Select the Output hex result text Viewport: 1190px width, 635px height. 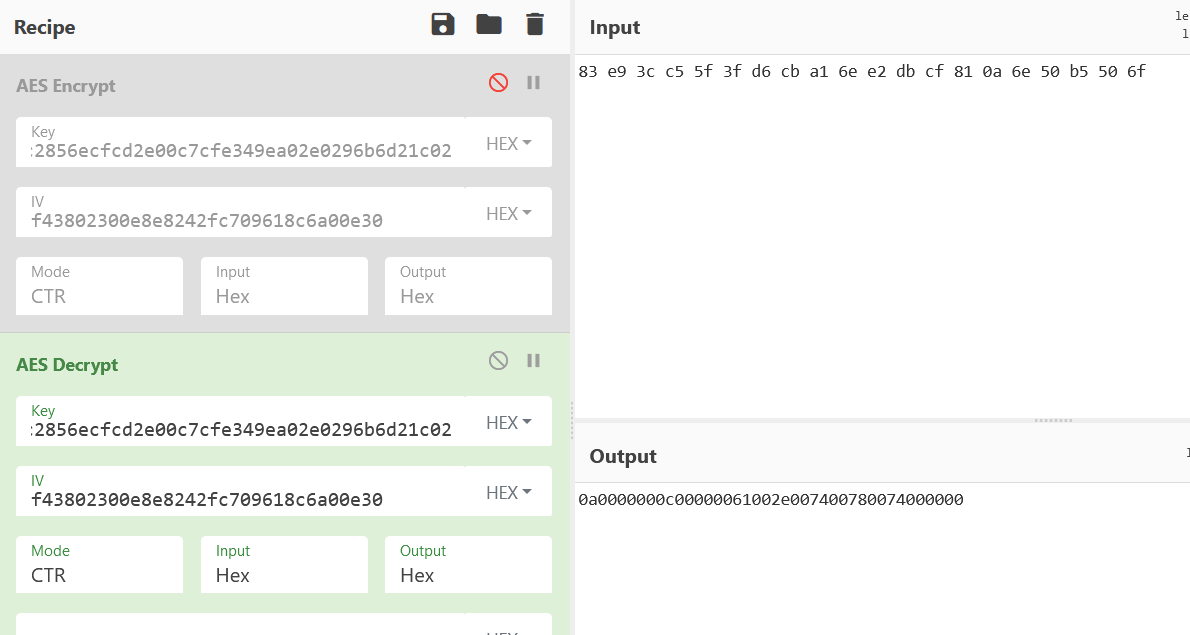770,499
